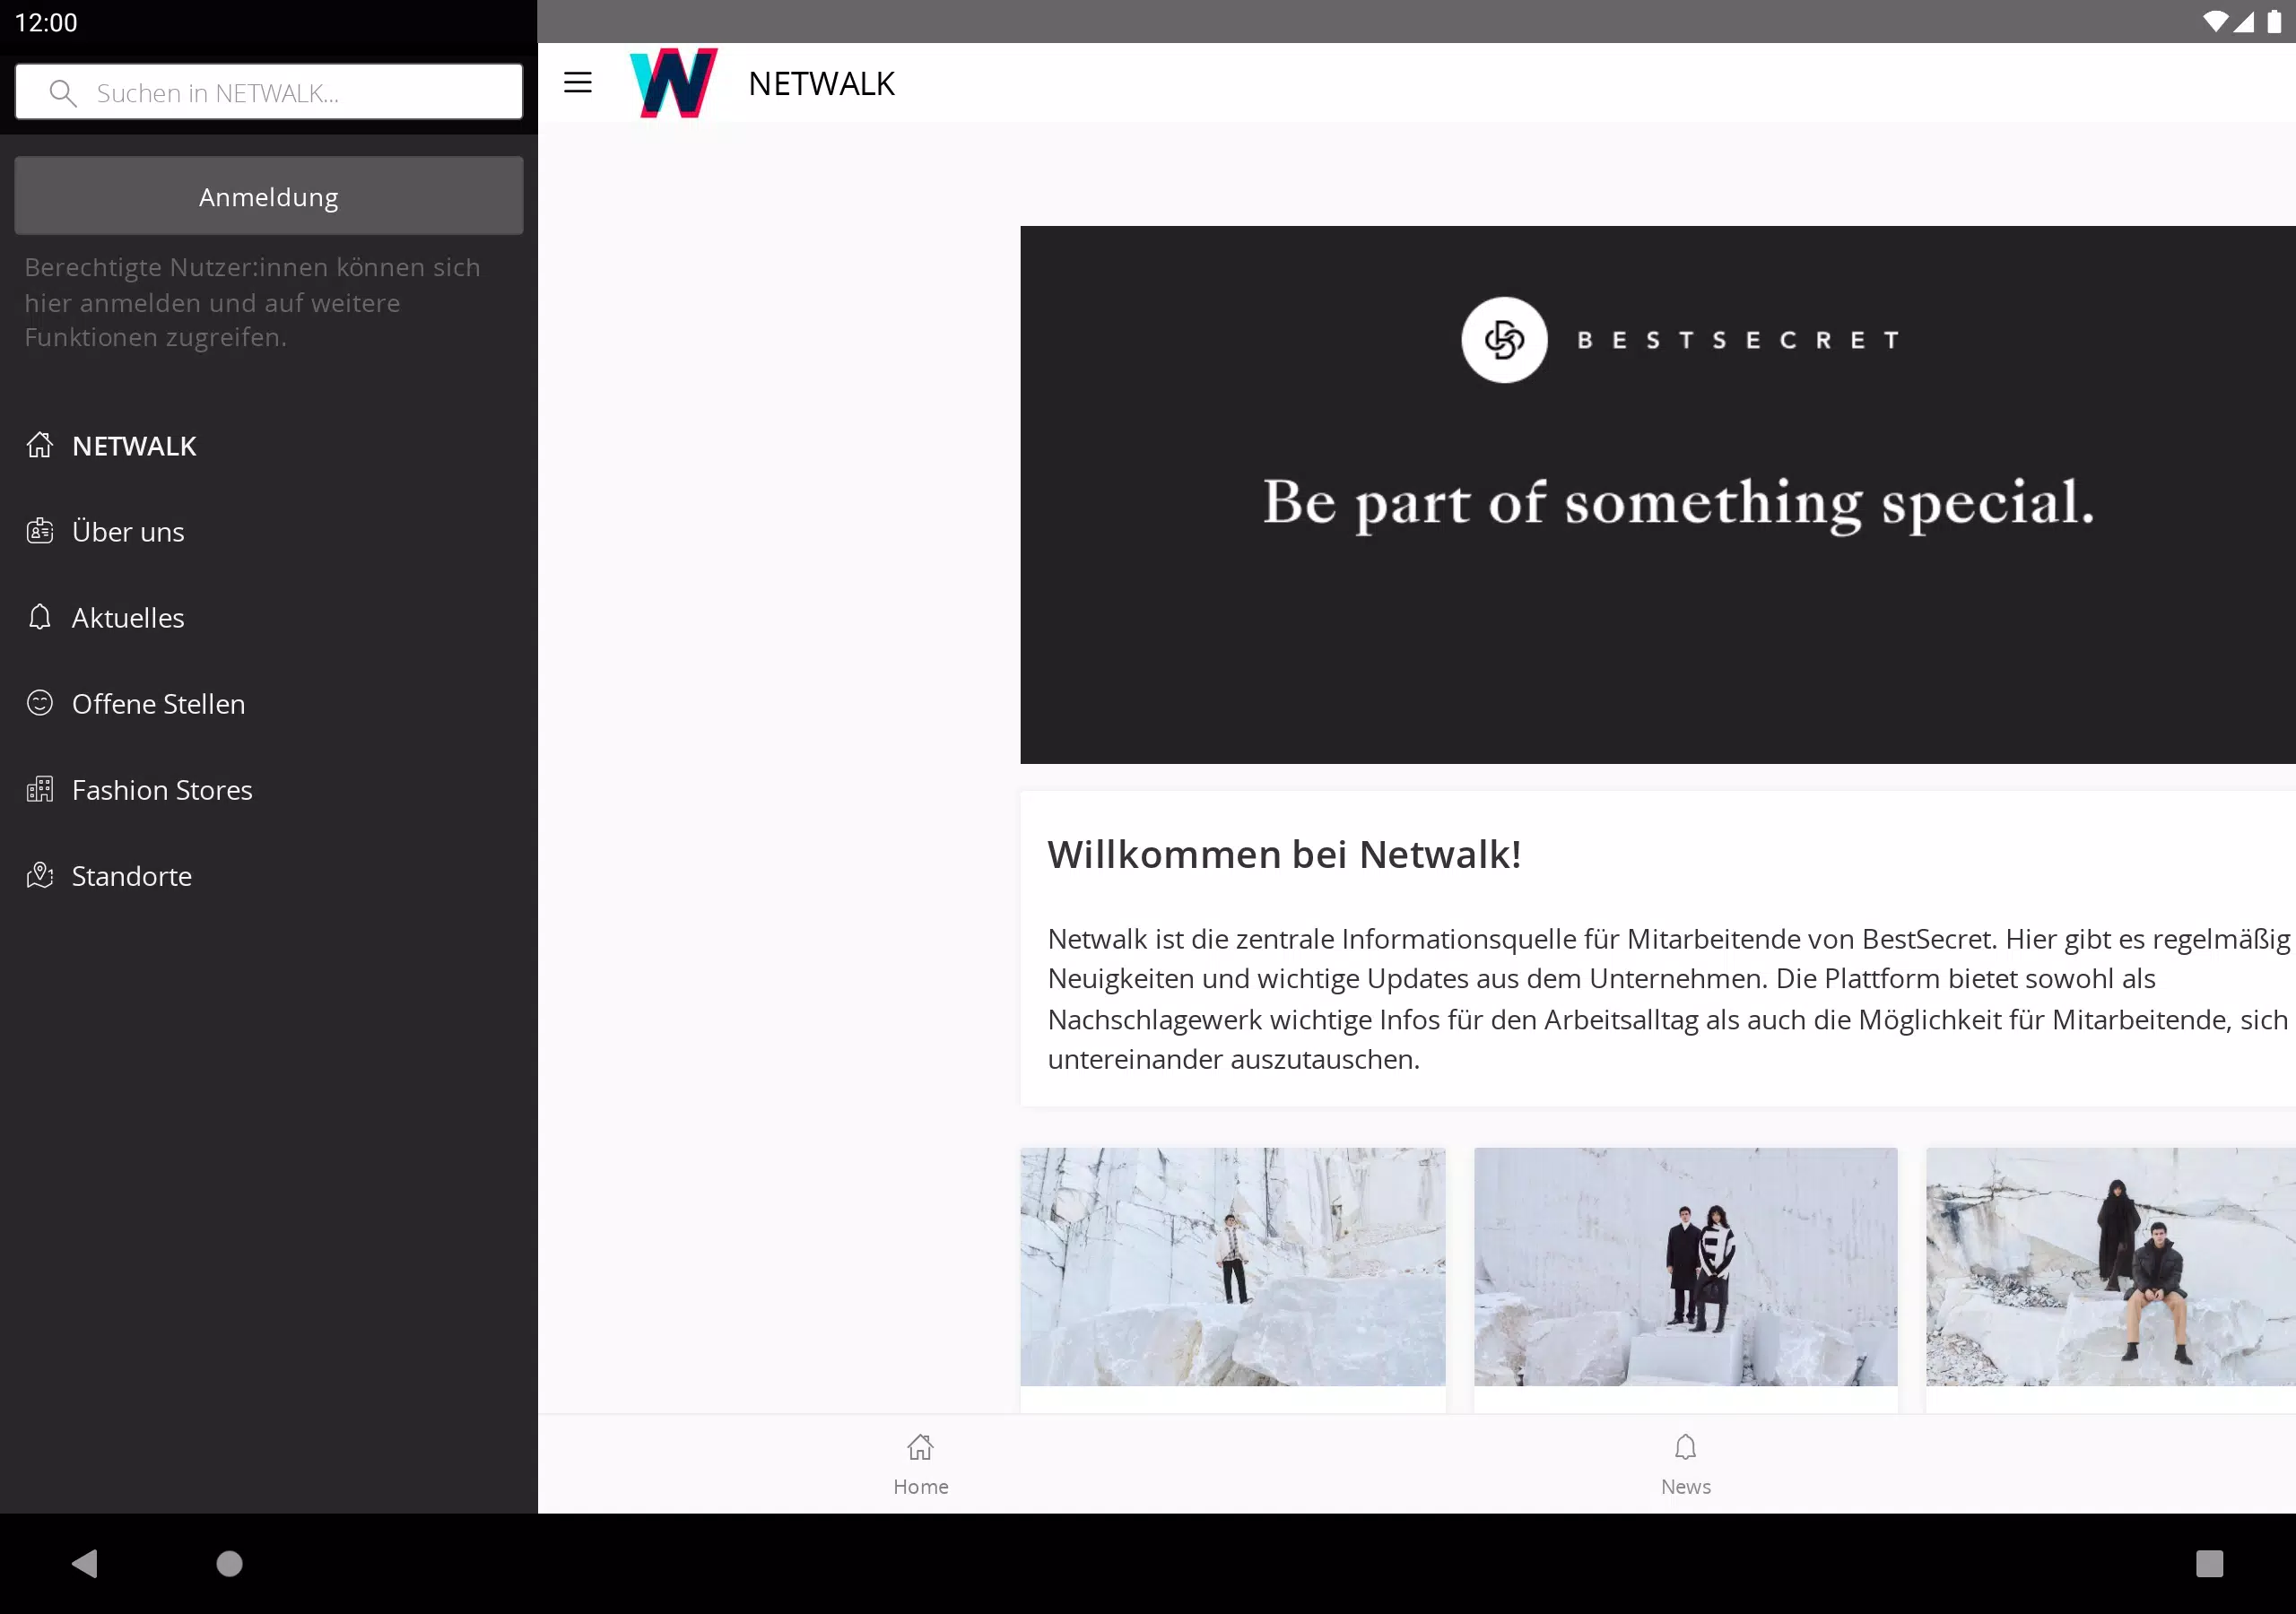Tap the Android back navigation button
The image size is (2296, 1614).
[x=85, y=1563]
